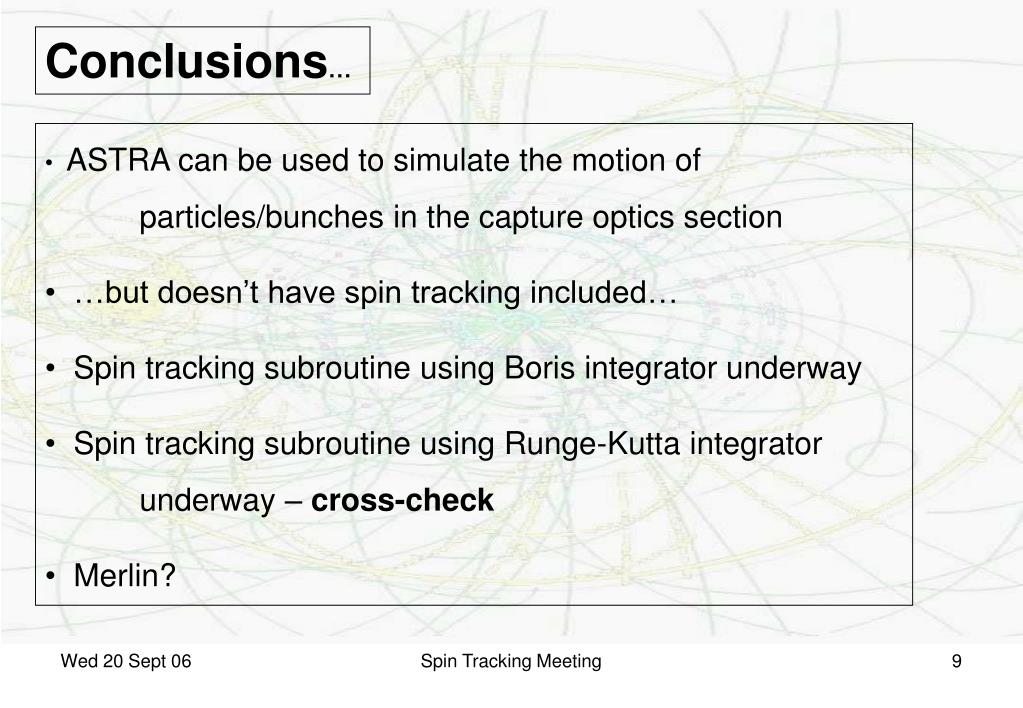Viewport: 1023px width, 708px height.
Task: Select the ASTRA bullet line
Action: click(x=384, y=160)
